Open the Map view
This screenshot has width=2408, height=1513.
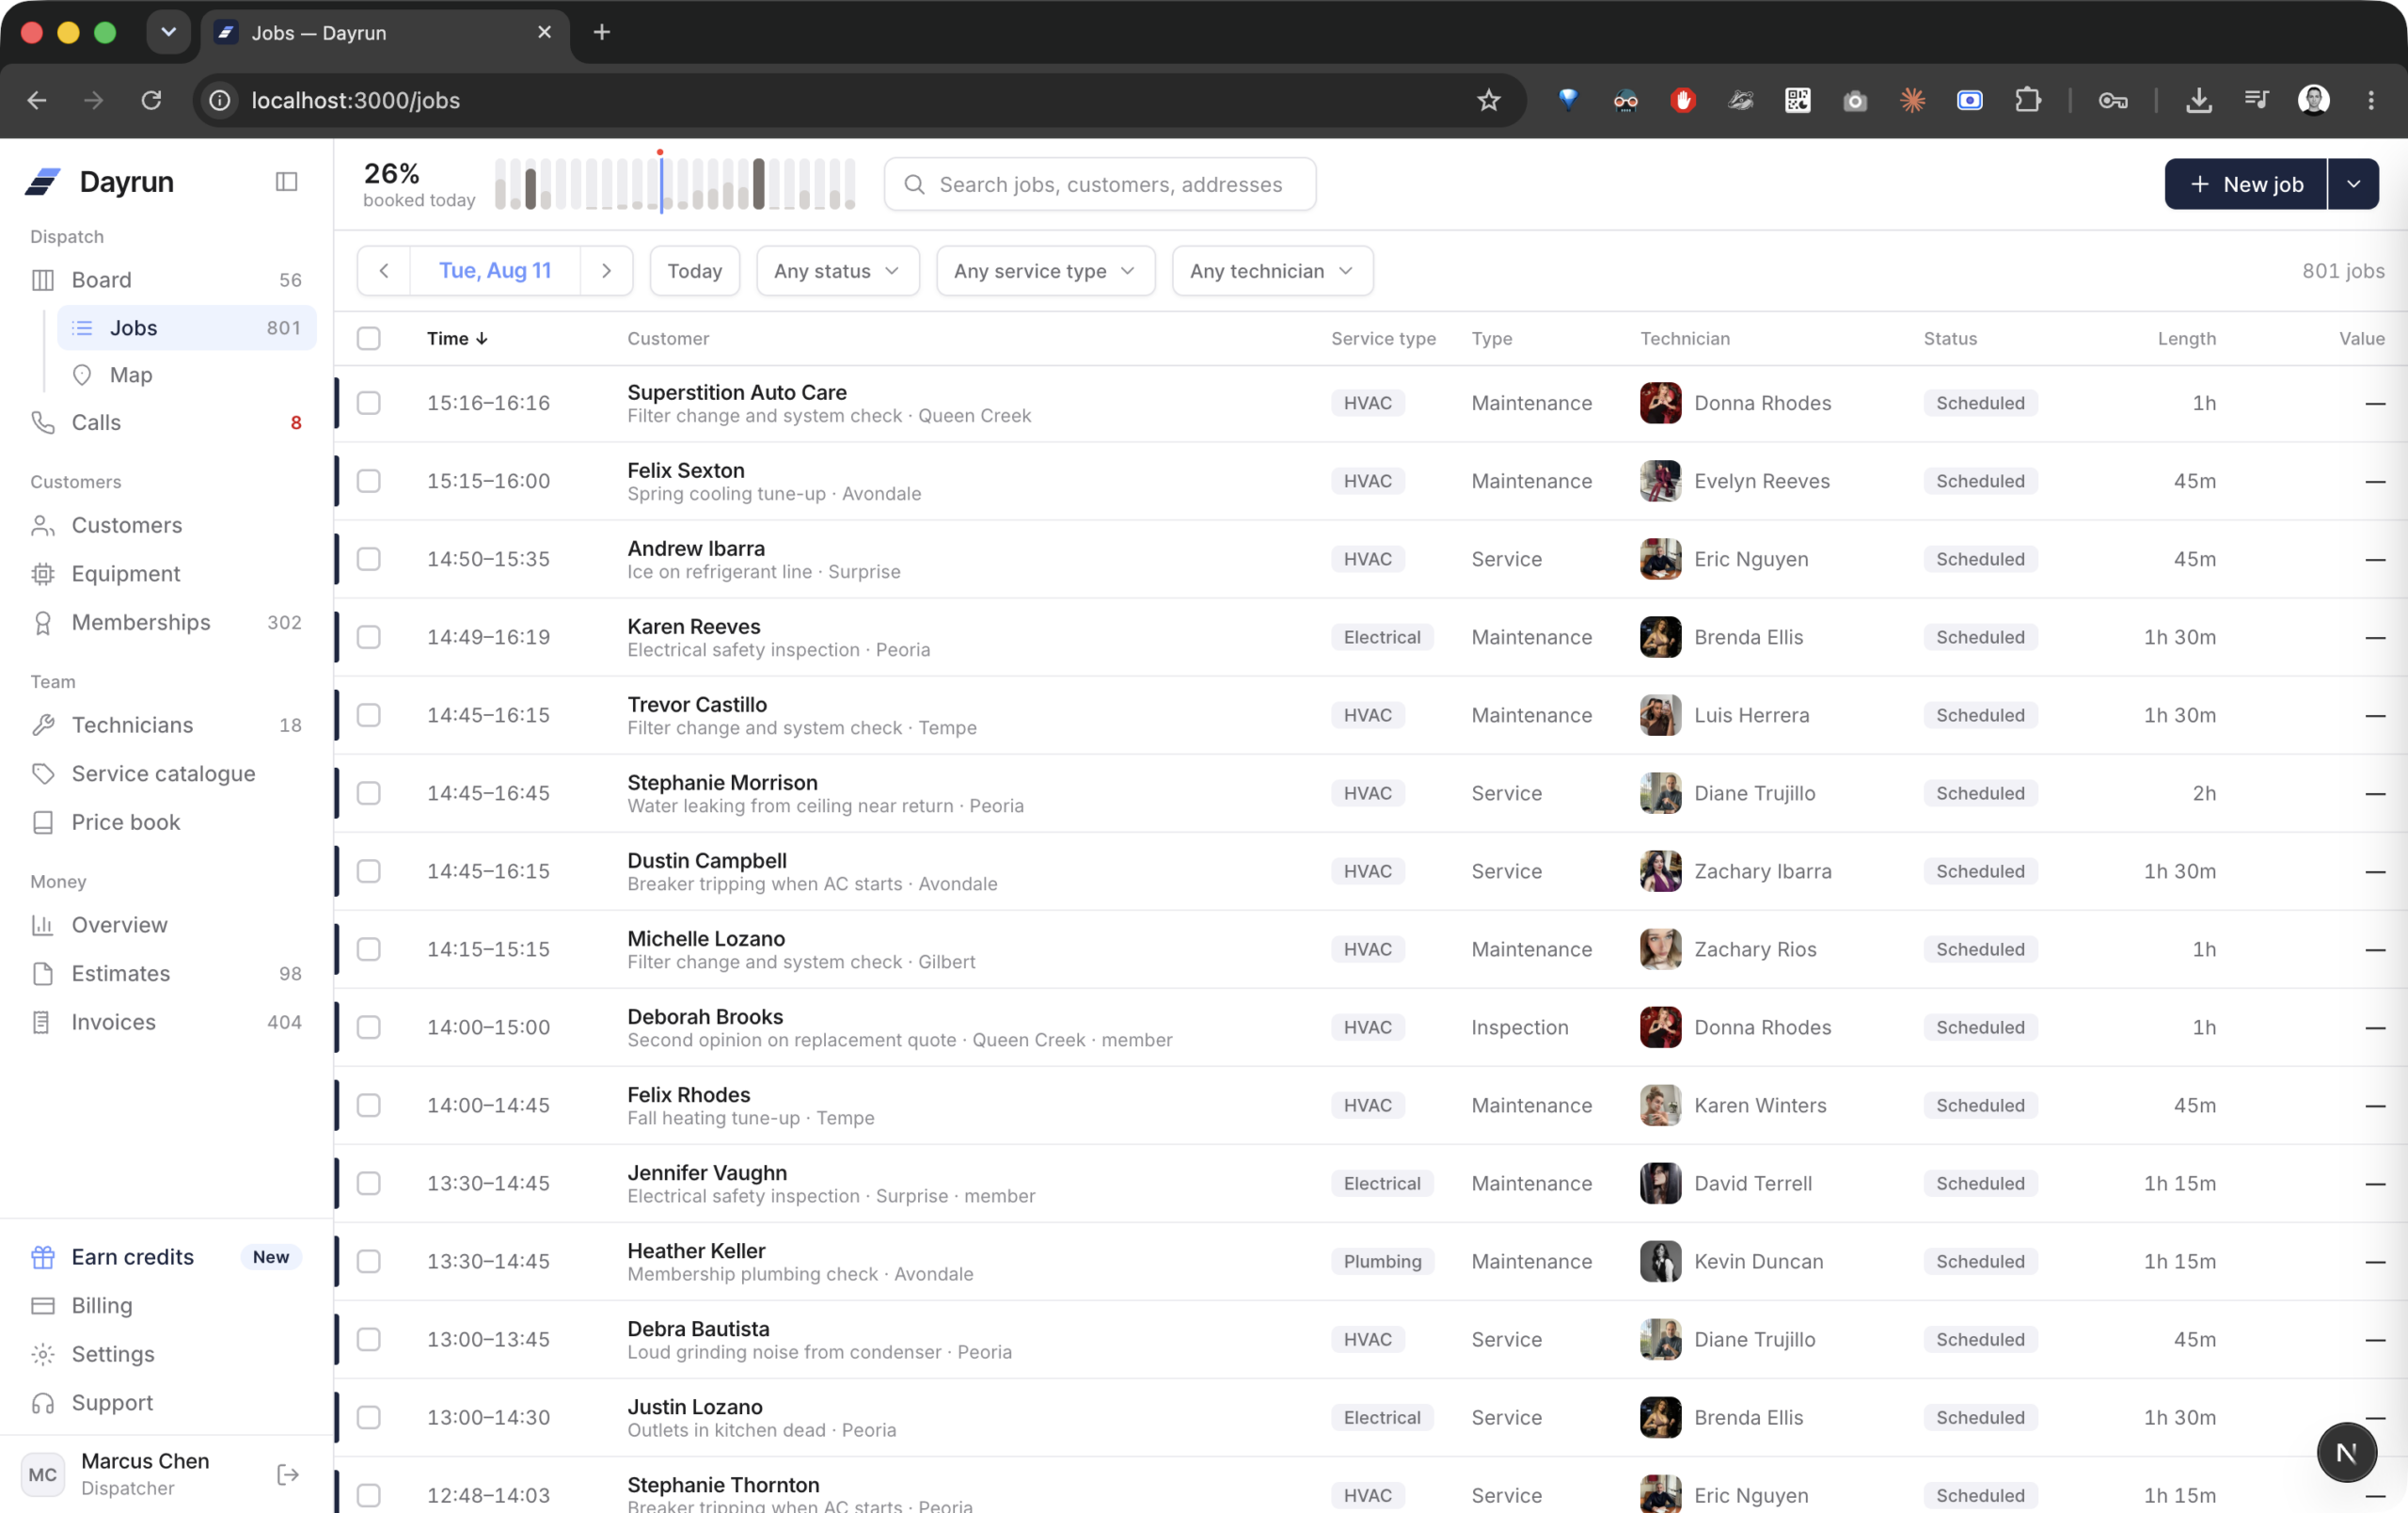[186, 375]
